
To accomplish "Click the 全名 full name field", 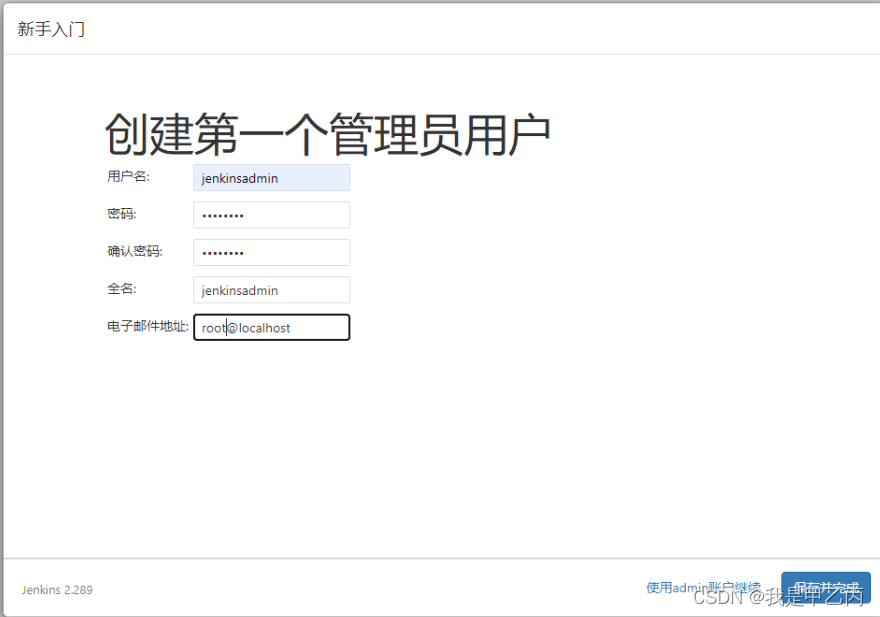I will (x=272, y=290).
